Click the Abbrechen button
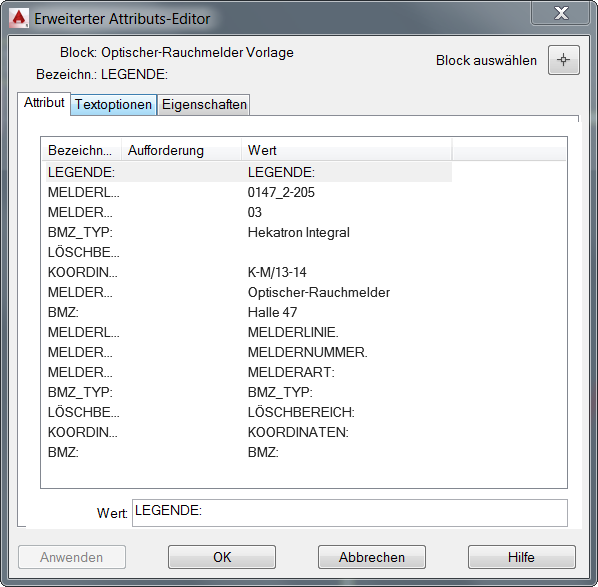Viewport: 598px width, 587px height. (372, 557)
